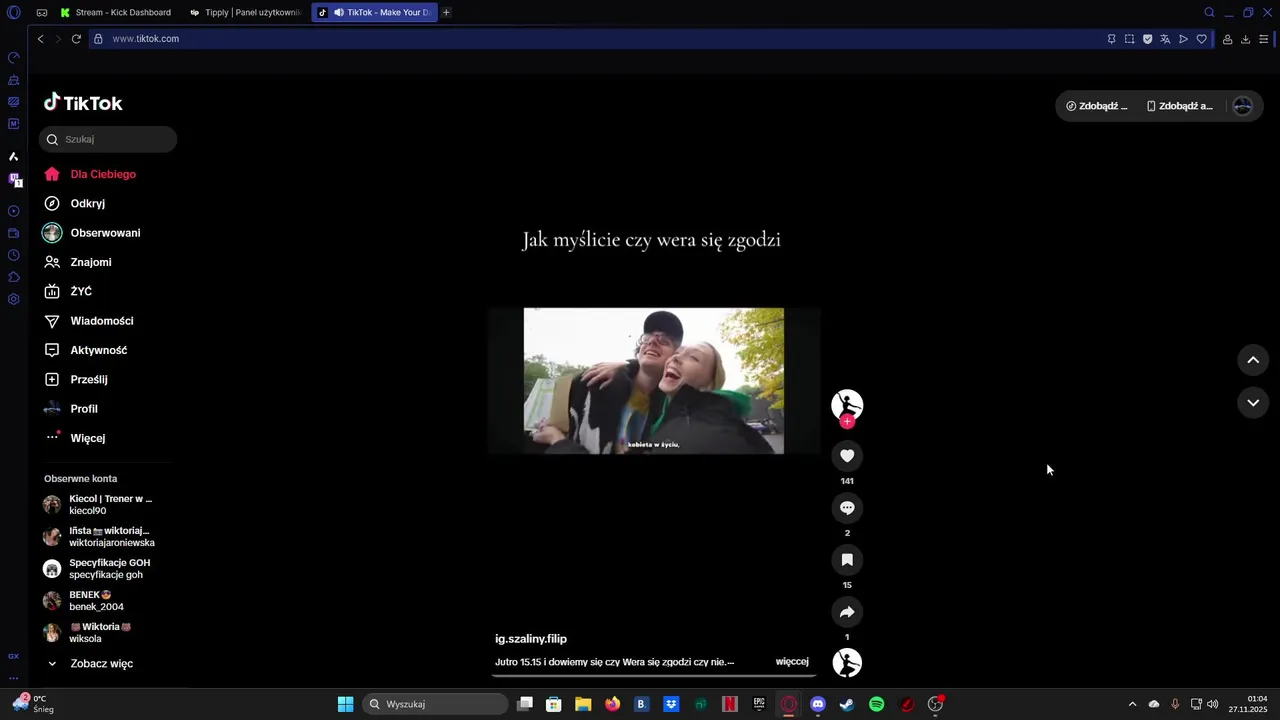
Task: Expand caption with więcej
Action: point(792,662)
